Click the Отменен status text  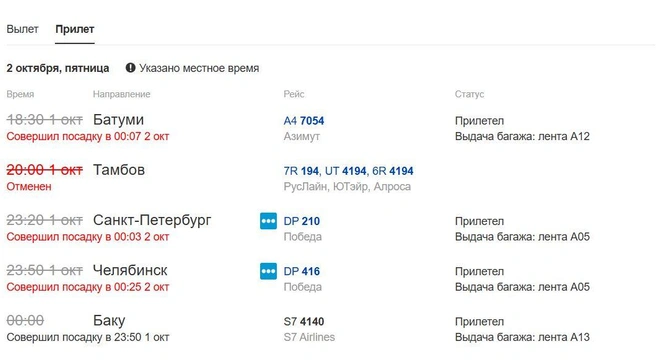coord(29,187)
